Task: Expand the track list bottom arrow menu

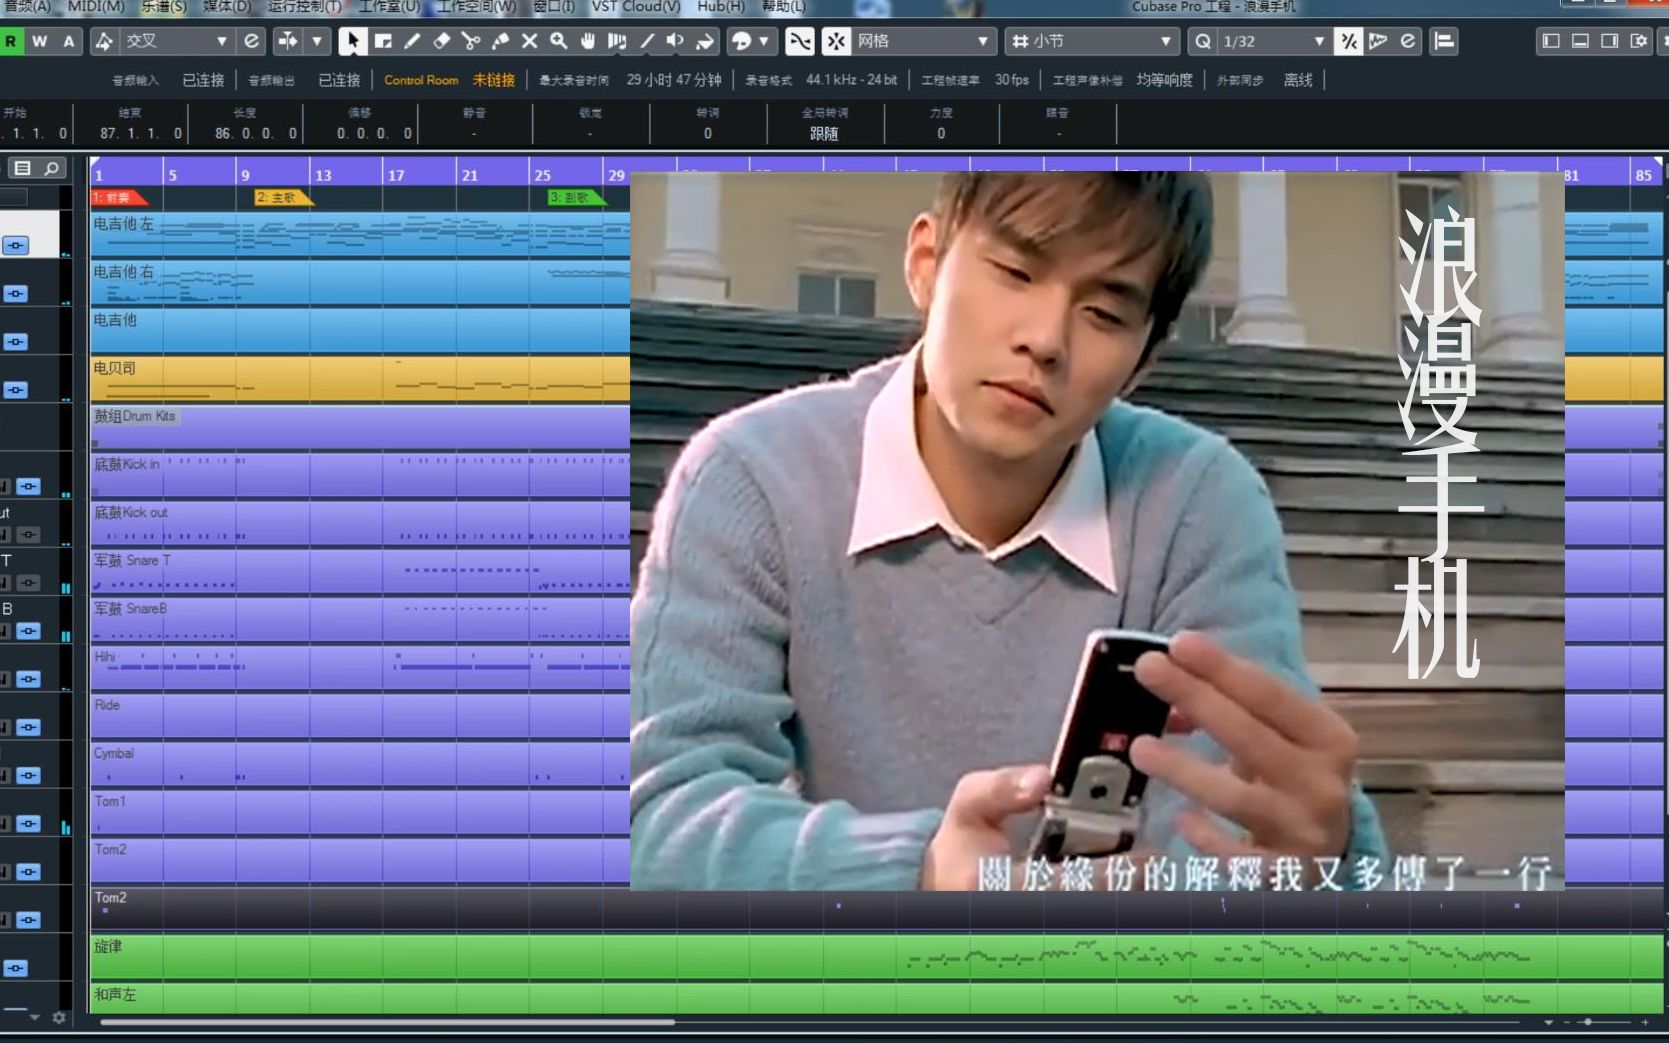Action: click(x=35, y=1017)
